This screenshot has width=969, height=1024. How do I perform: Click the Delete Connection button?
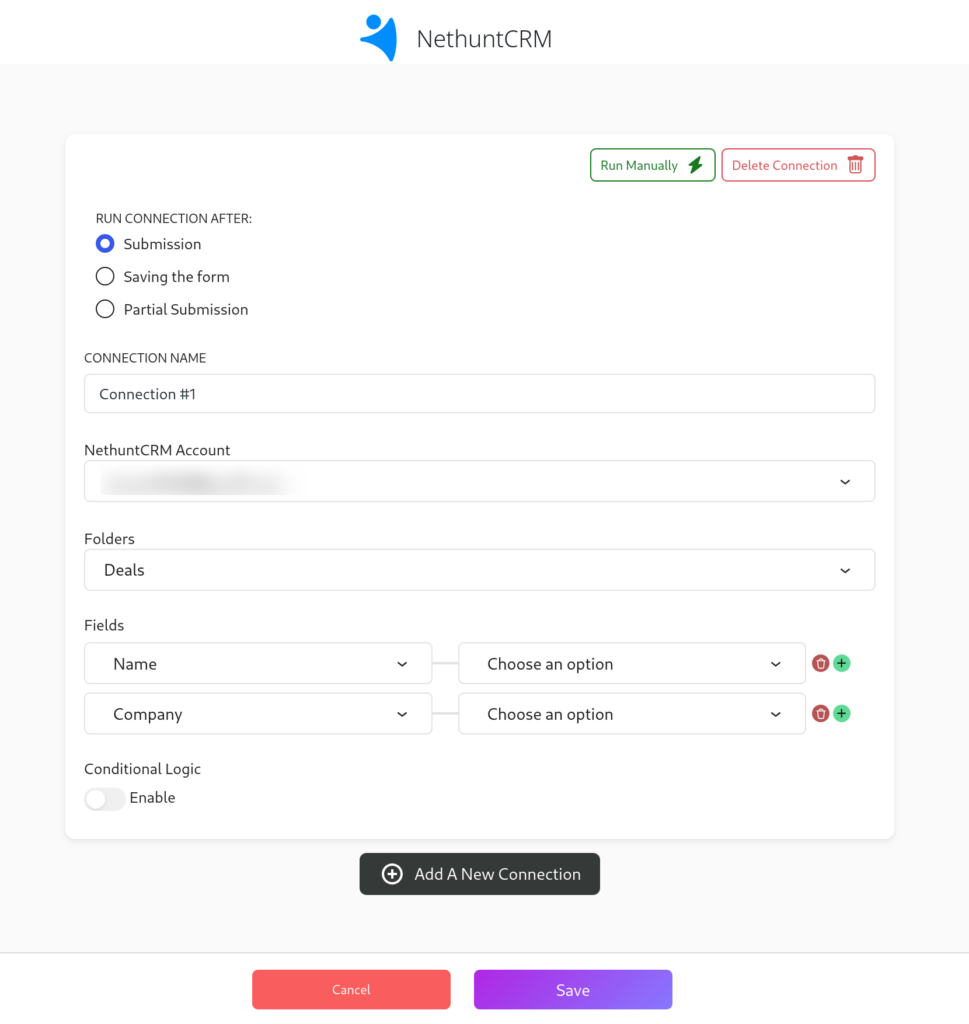coord(798,165)
